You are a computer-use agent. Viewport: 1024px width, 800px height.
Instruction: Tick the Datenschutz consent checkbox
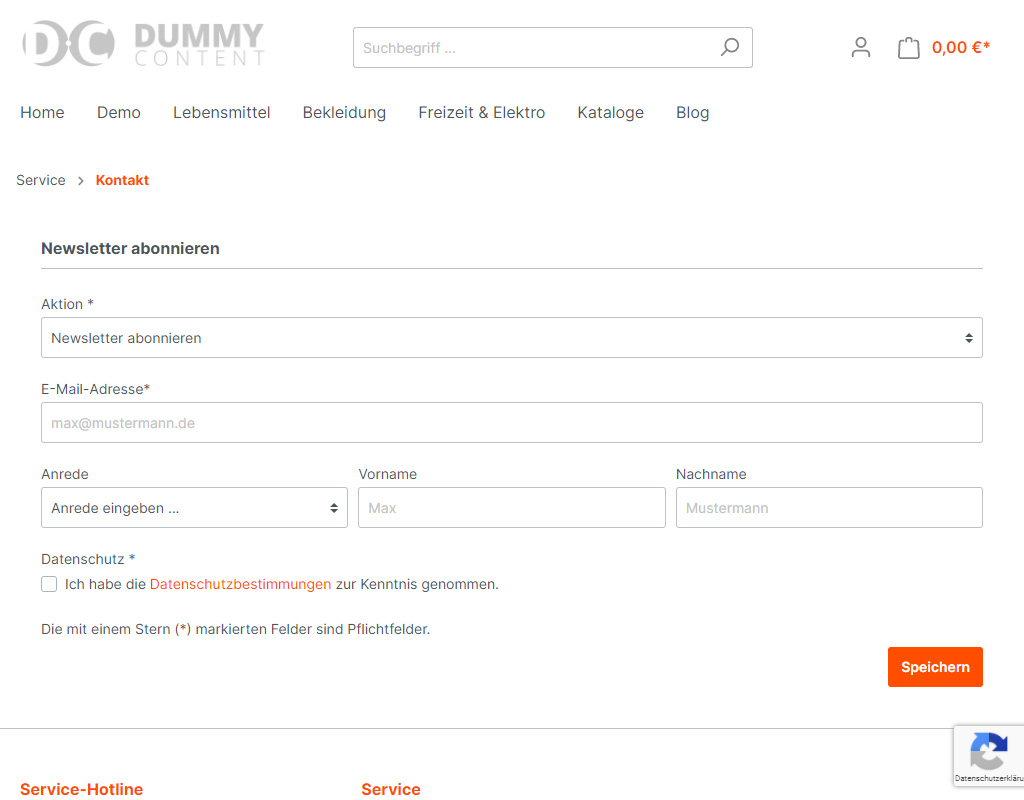(49, 584)
